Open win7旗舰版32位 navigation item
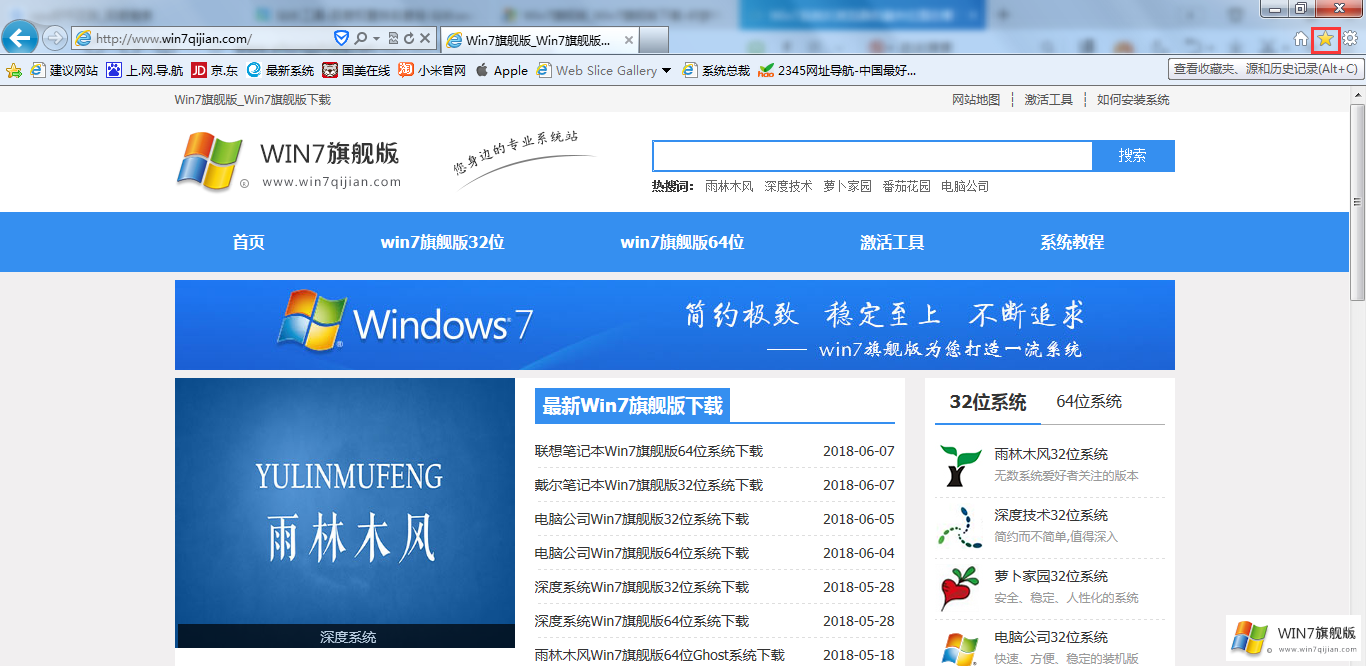 tap(442, 242)
